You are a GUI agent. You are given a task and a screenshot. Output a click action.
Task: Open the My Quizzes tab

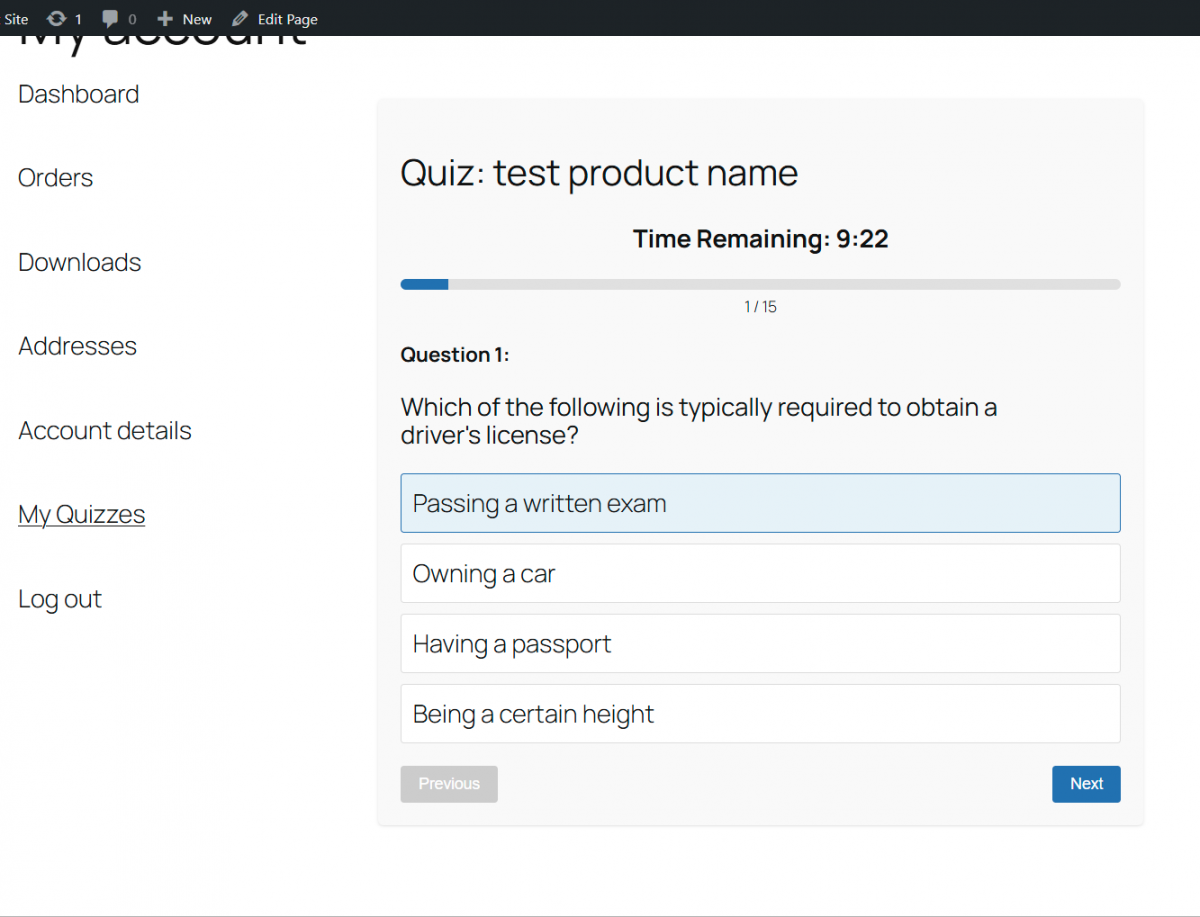[x=82, y=515]
